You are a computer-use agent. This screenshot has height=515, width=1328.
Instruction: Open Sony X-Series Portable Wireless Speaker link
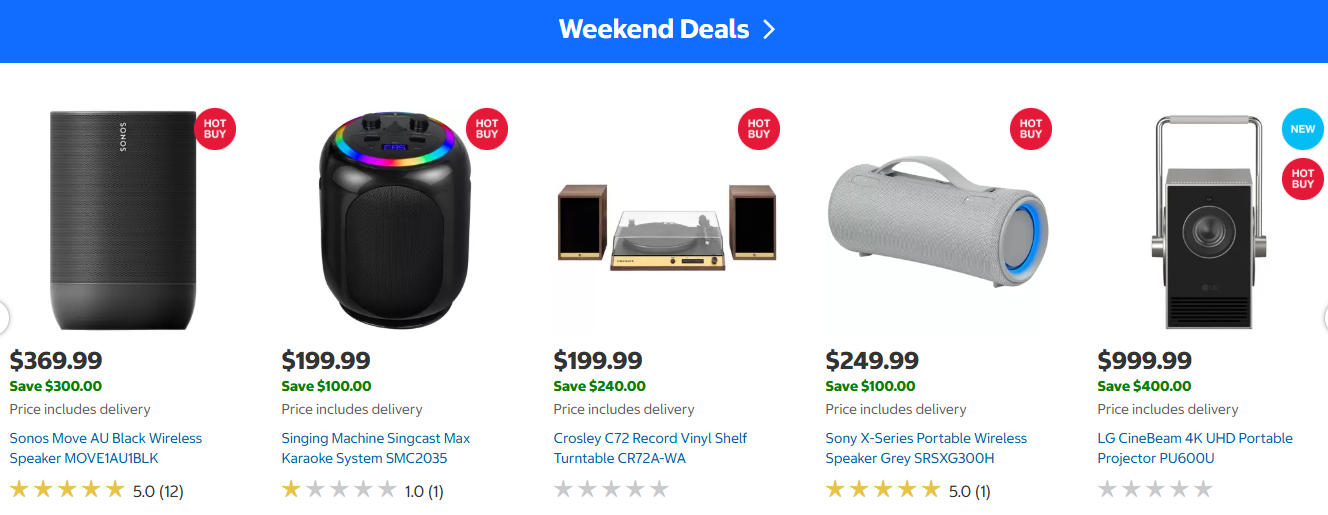(x=926, y=448)
